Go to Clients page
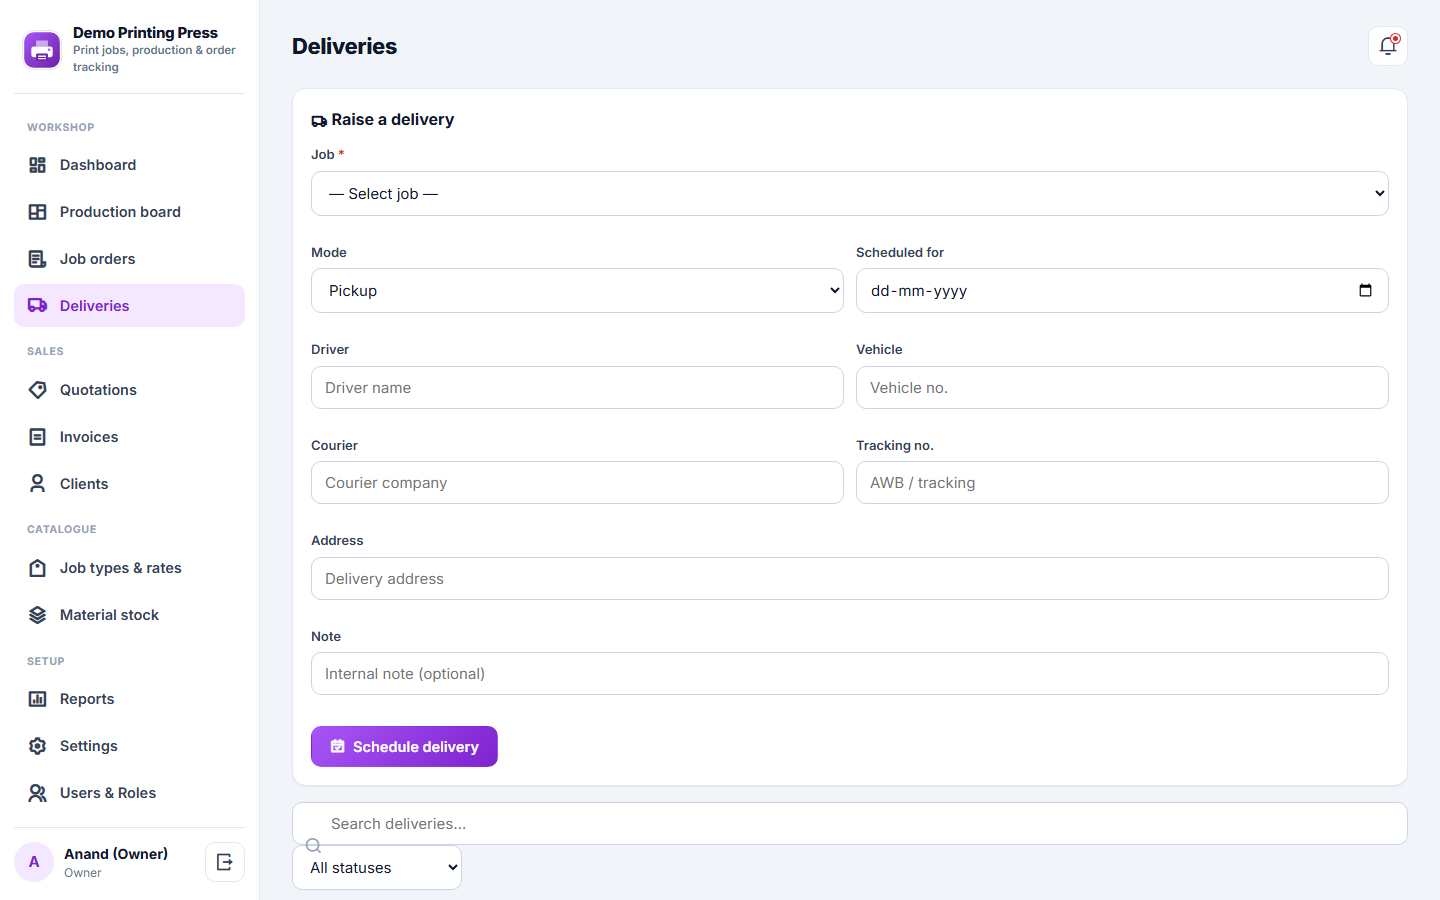 point(129,484)
